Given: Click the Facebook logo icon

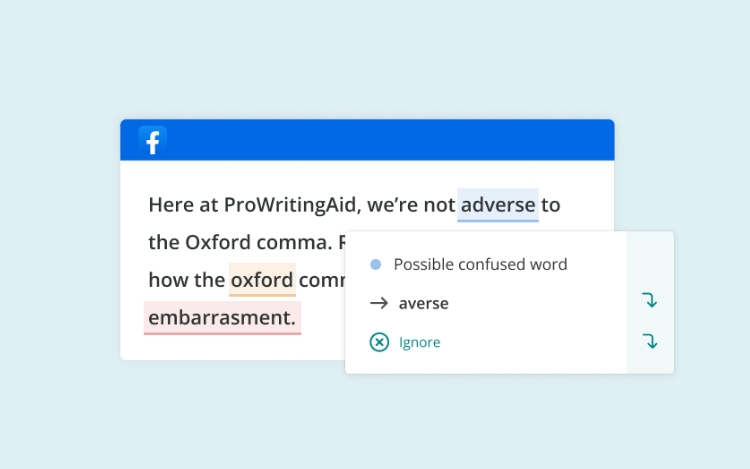Looking at the screenshot, I should (x=153, y=141).
